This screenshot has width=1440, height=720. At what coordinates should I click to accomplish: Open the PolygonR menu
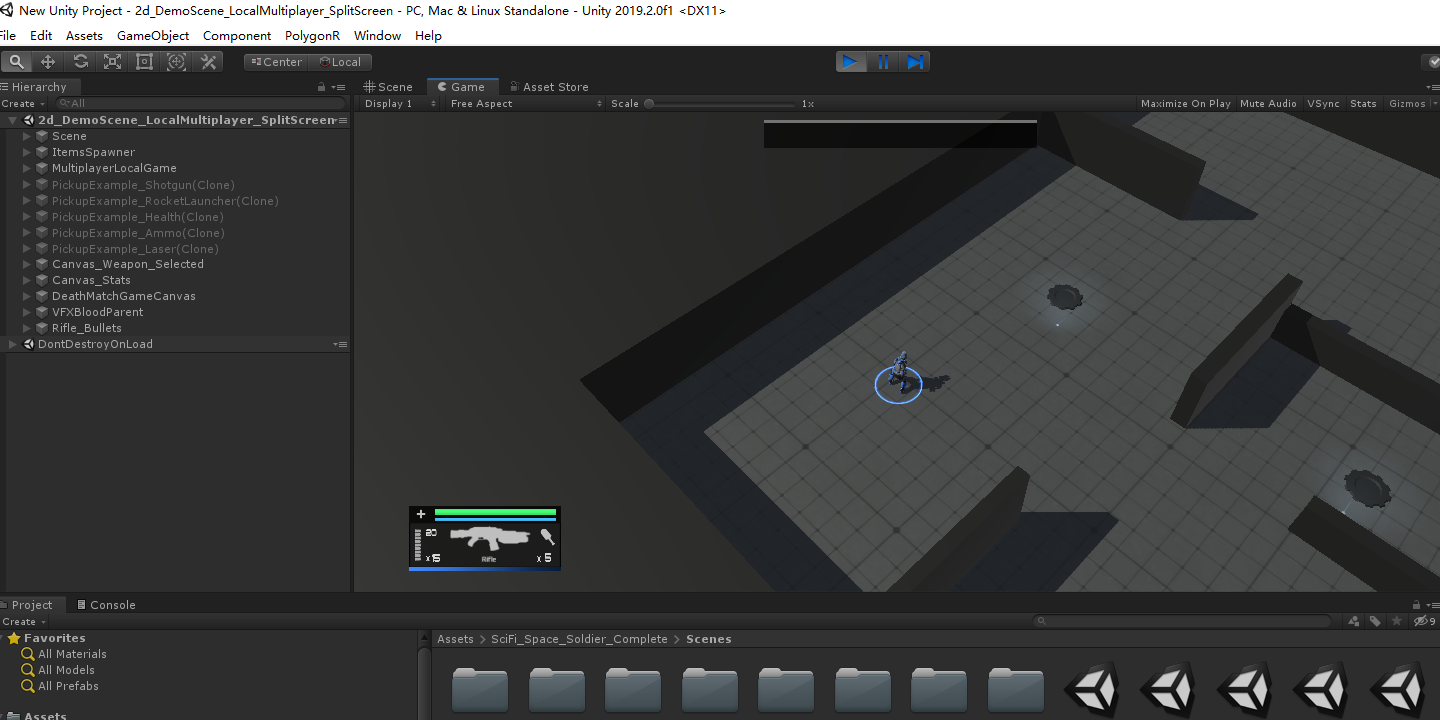pyautogui.click(x=312, y=35)
